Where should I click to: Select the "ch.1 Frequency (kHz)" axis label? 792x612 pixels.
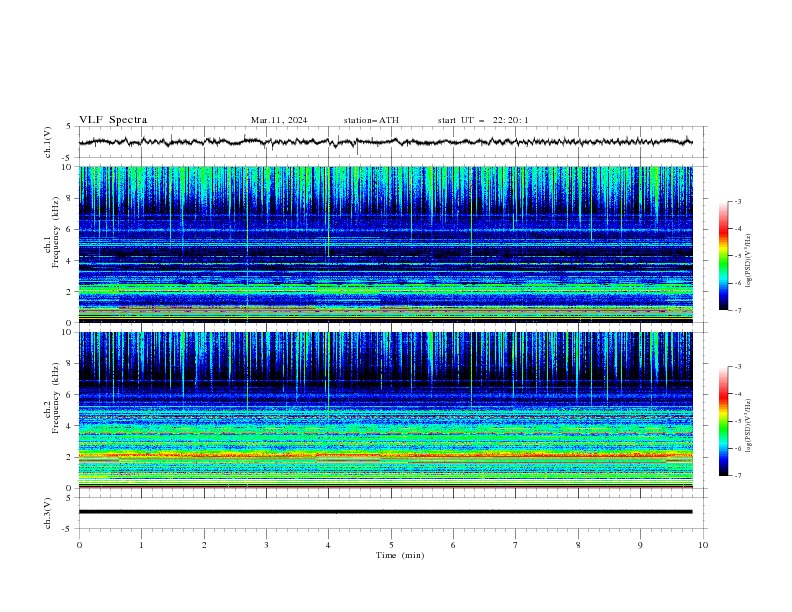coord(52,232)
